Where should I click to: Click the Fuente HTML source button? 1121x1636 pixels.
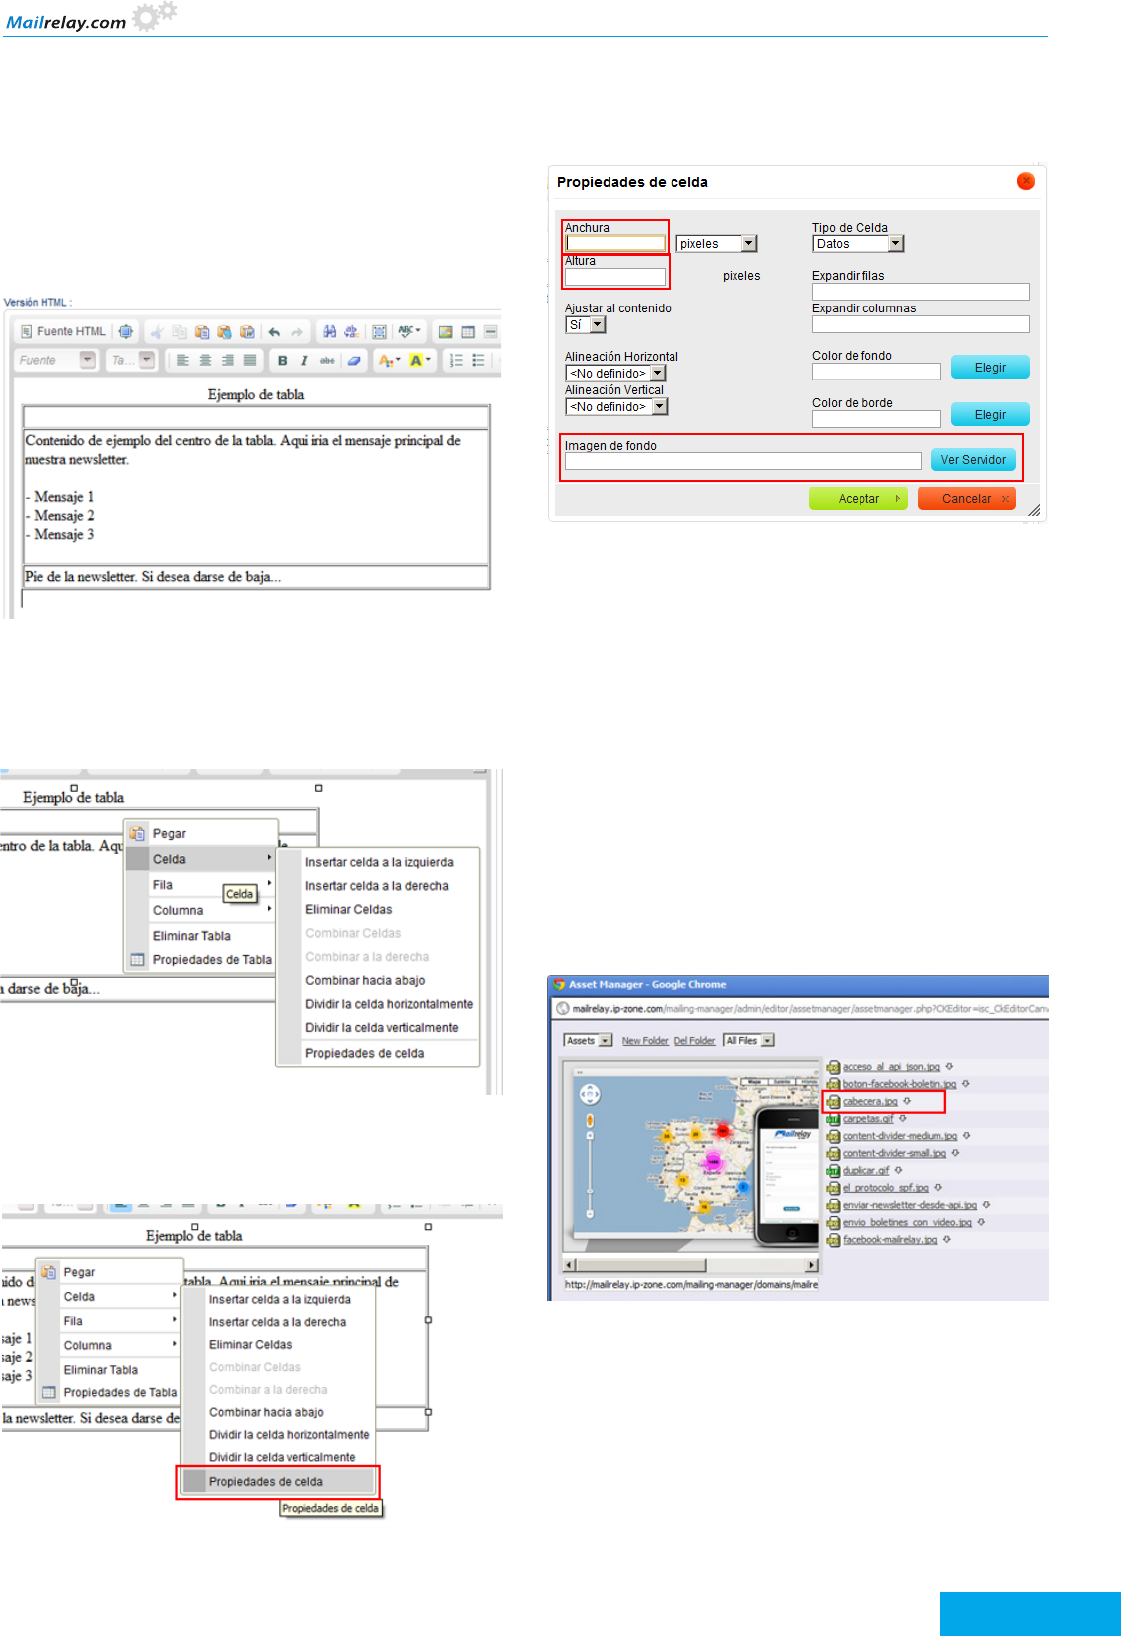(x=63, y=332)
